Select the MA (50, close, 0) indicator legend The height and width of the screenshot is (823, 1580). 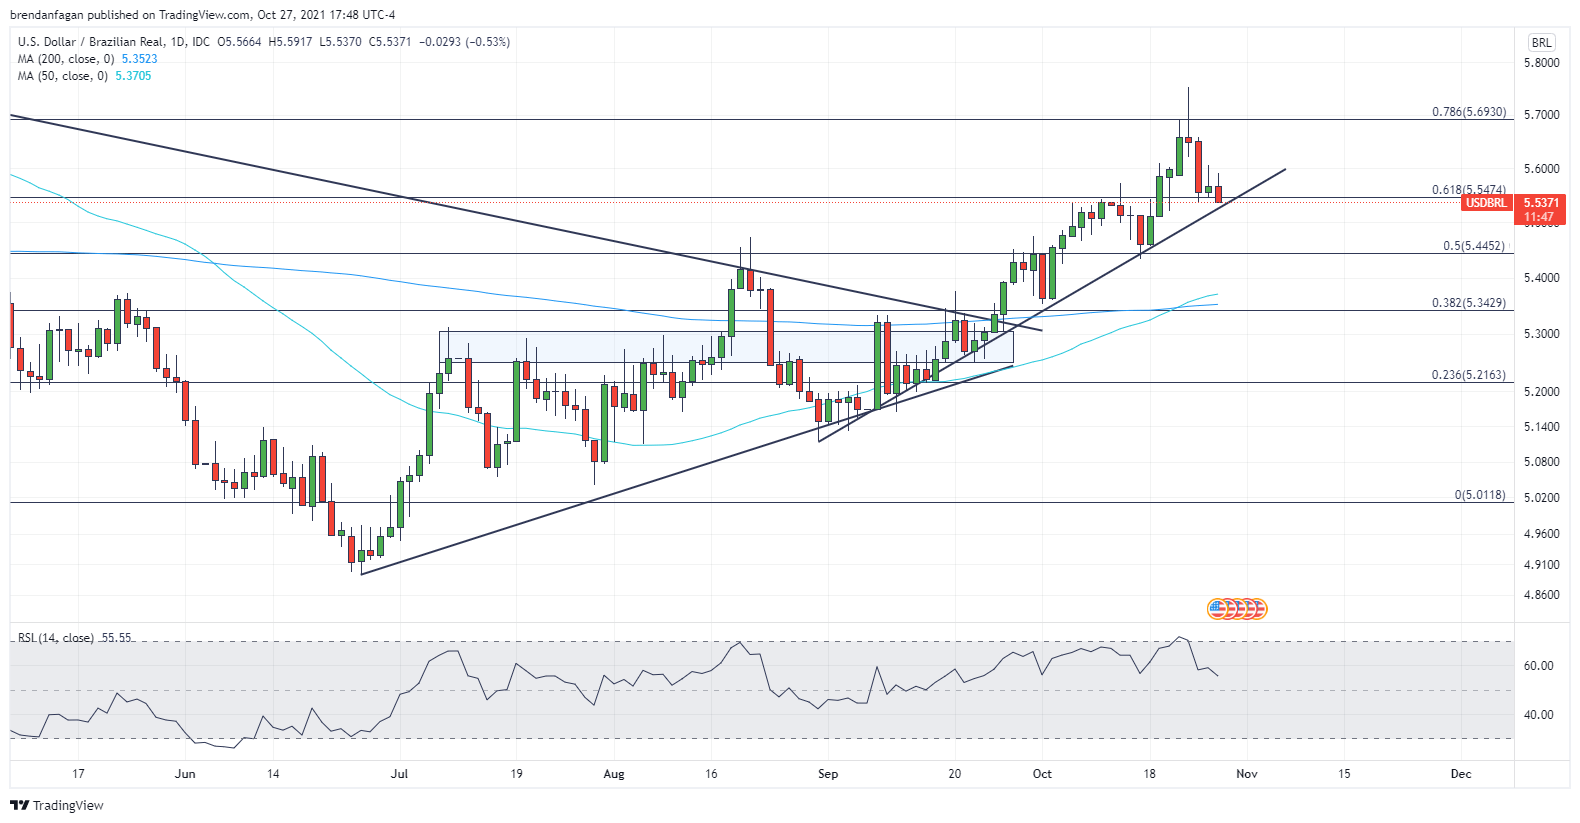click(63, 76)
